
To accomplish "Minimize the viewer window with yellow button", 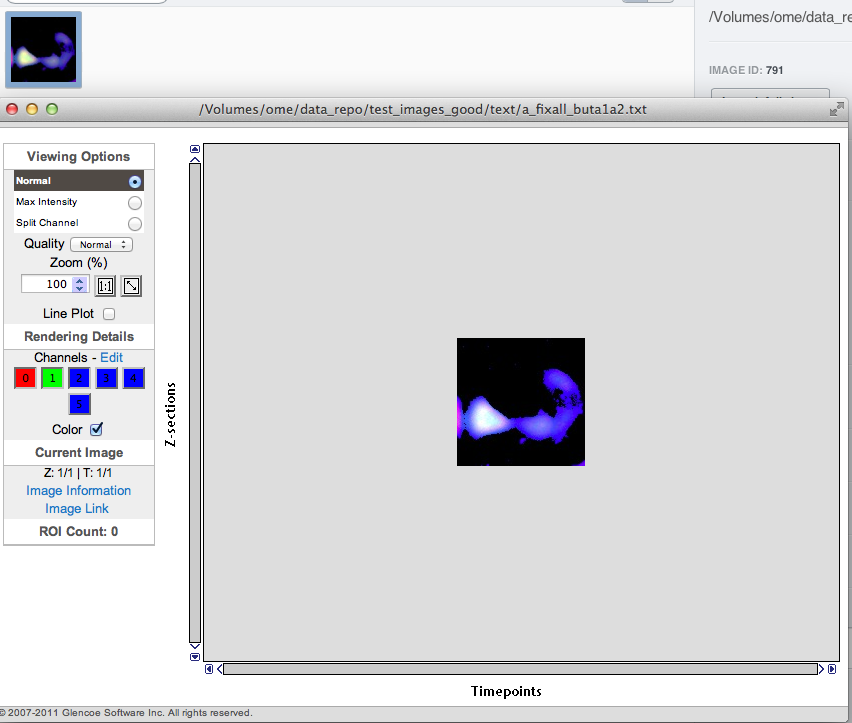I will (32, 109).
